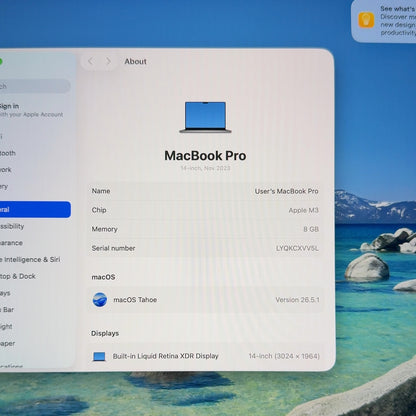The height and width of the screenshot is (416, 416).
Task: Click the yellow lightbulb notification icon
Action: click(366, 20)
